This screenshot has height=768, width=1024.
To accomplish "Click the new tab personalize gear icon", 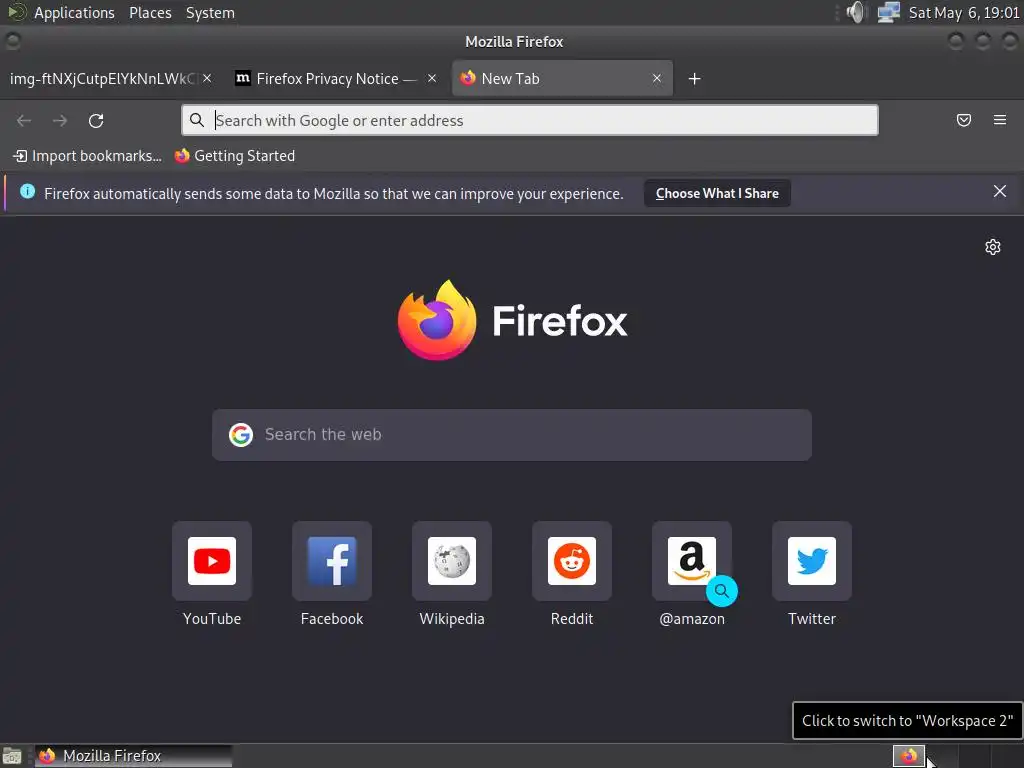I will 993,247.
